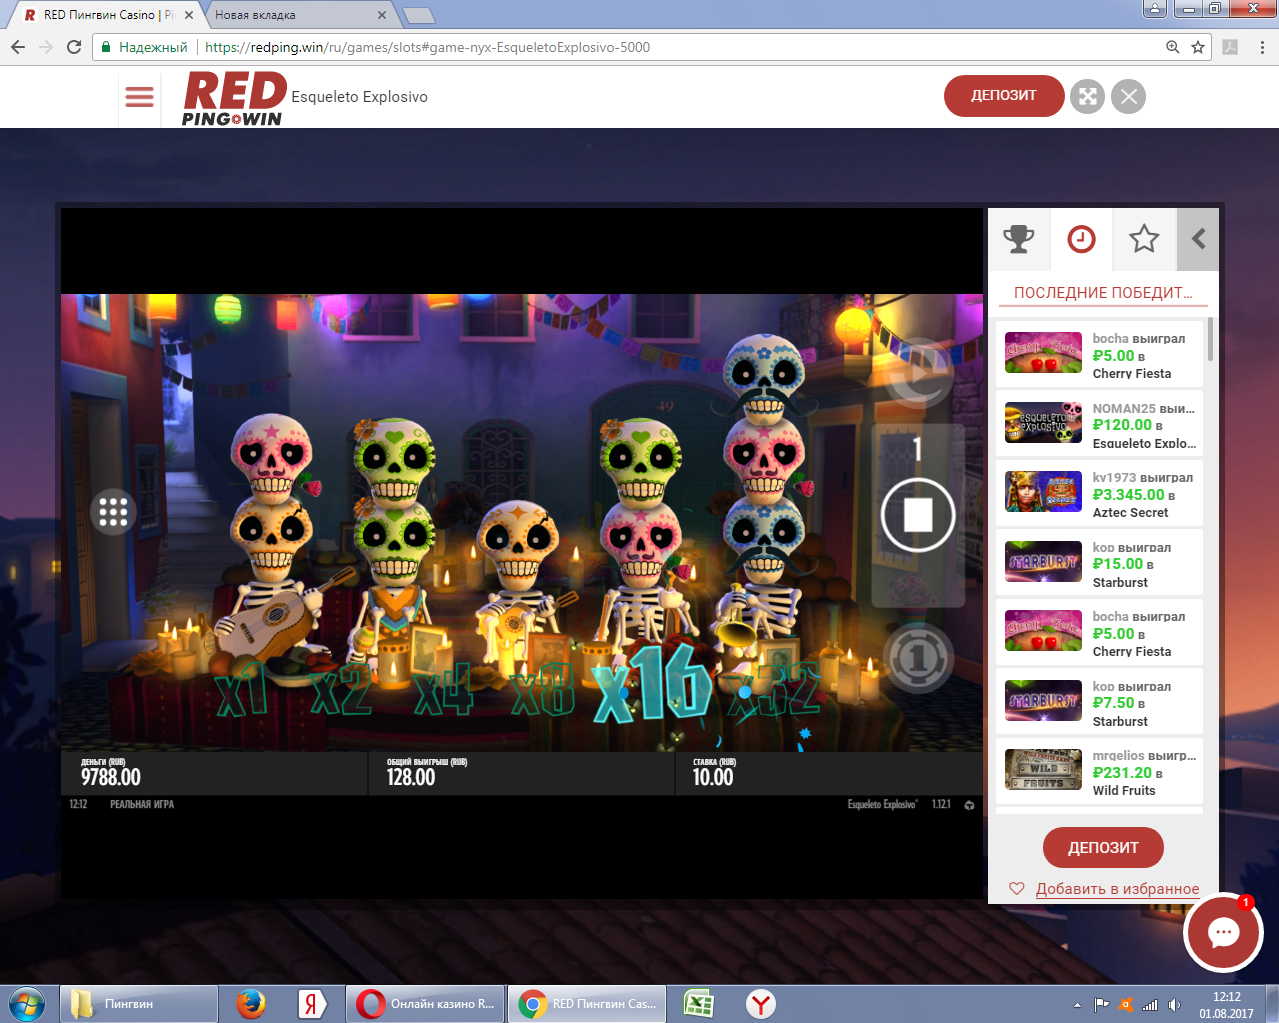Go forward in browser history
Screen dimensions: 1279x1023
tap(46, 47)
